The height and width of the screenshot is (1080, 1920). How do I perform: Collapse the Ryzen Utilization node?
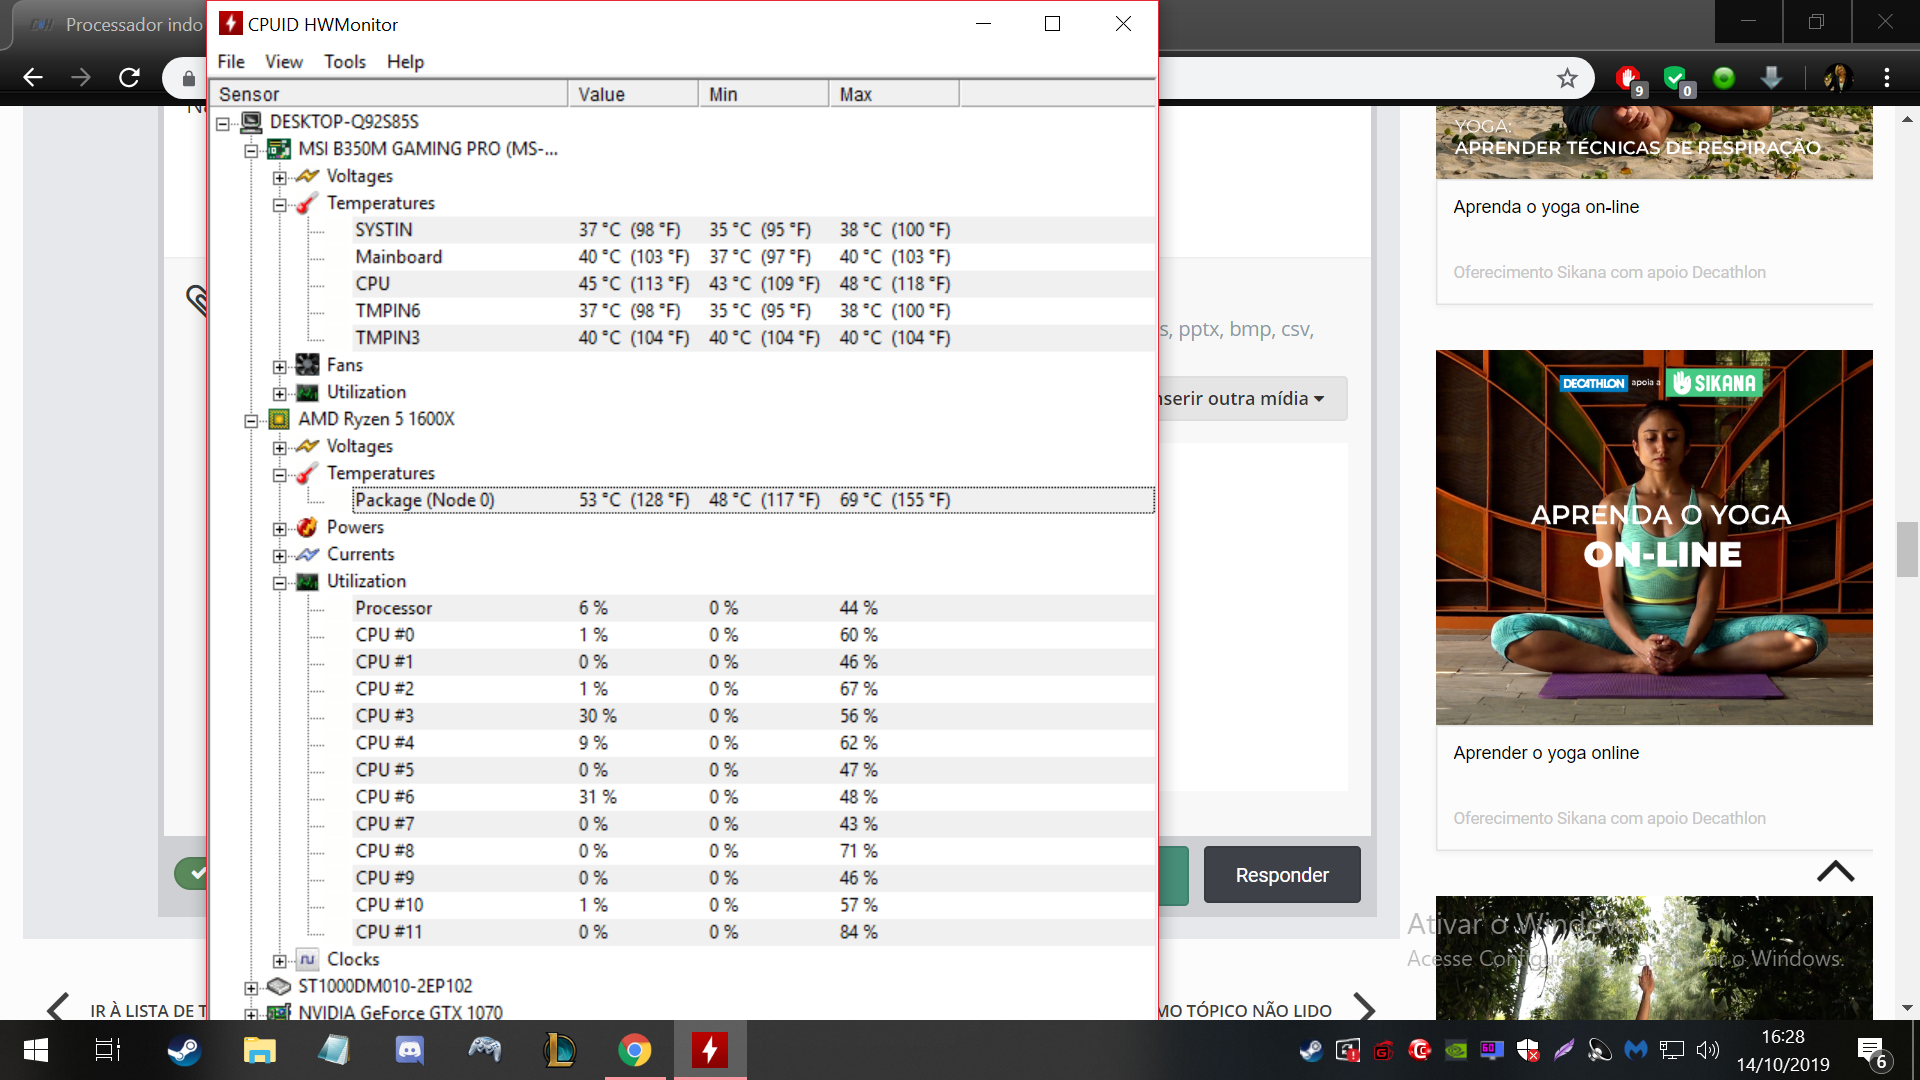280,583
